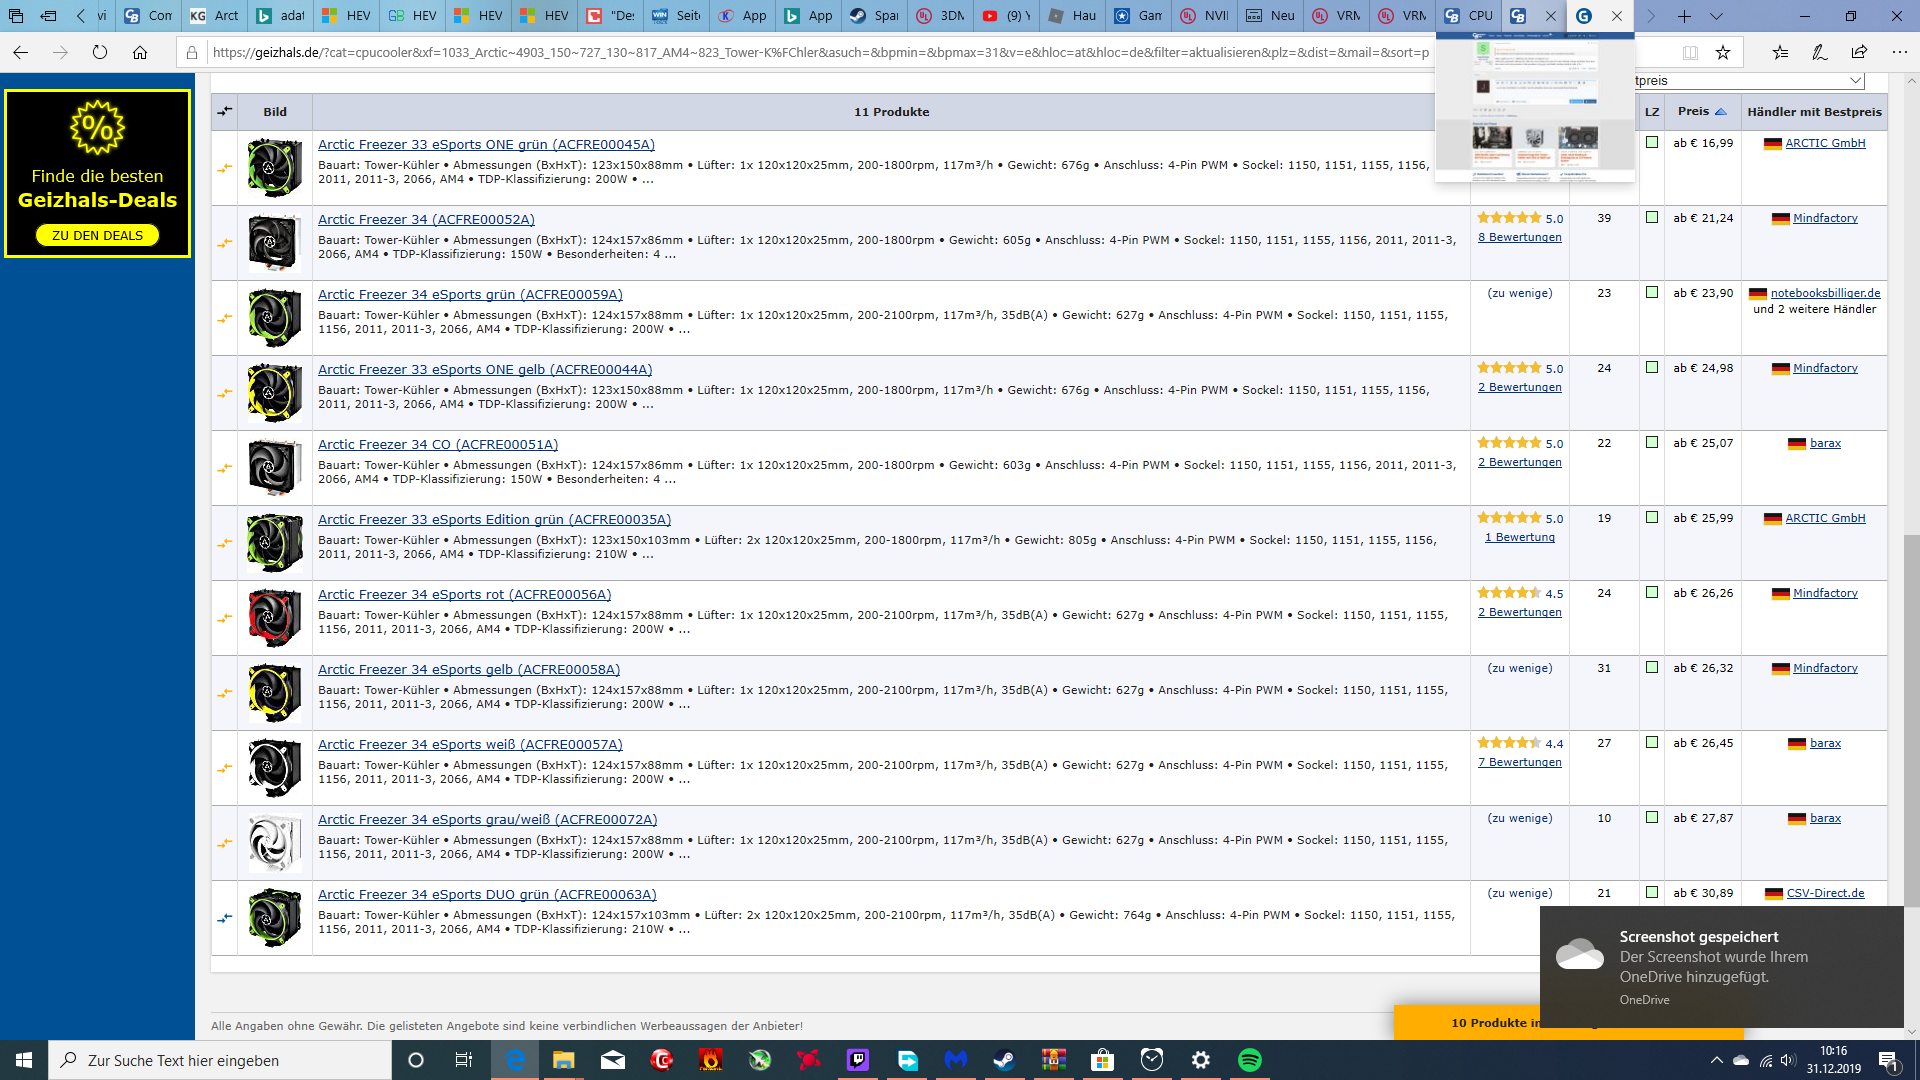
Task: Click the compare-all icon in table header
Action: click(x=225, y=111)
